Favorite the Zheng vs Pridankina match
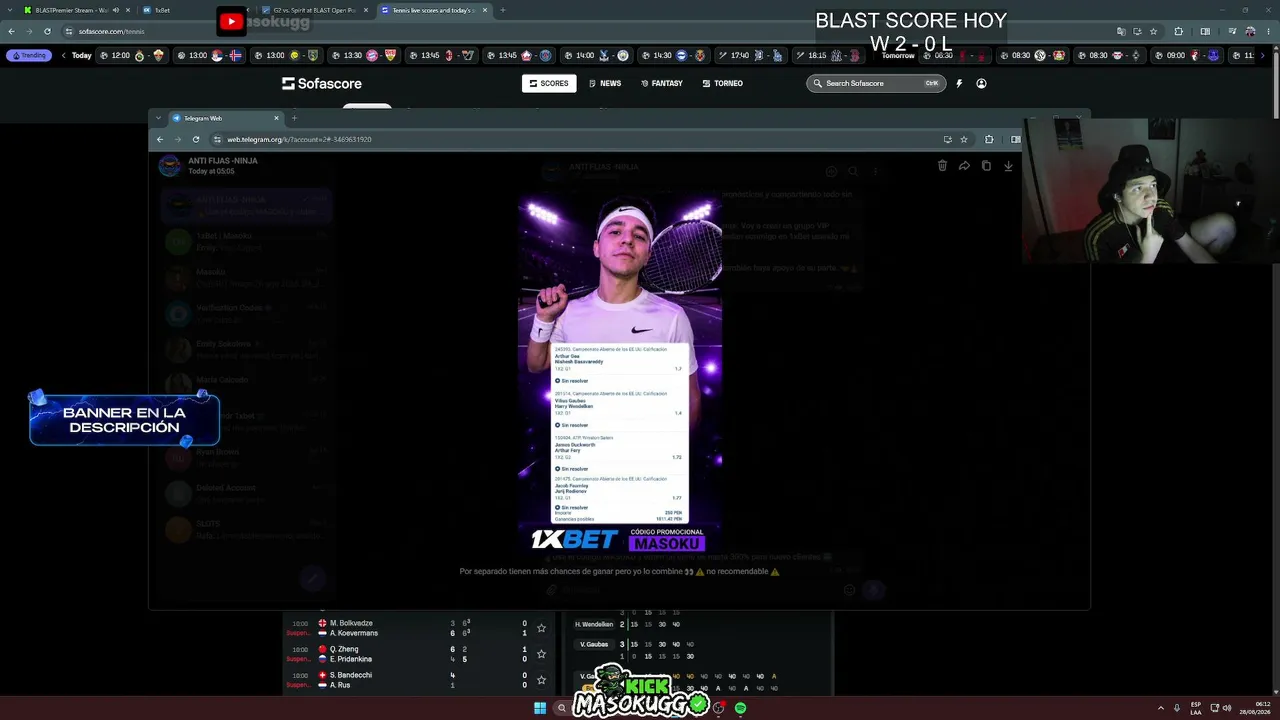The width and height of the screenshot is (1280, 720). point(541,654)
